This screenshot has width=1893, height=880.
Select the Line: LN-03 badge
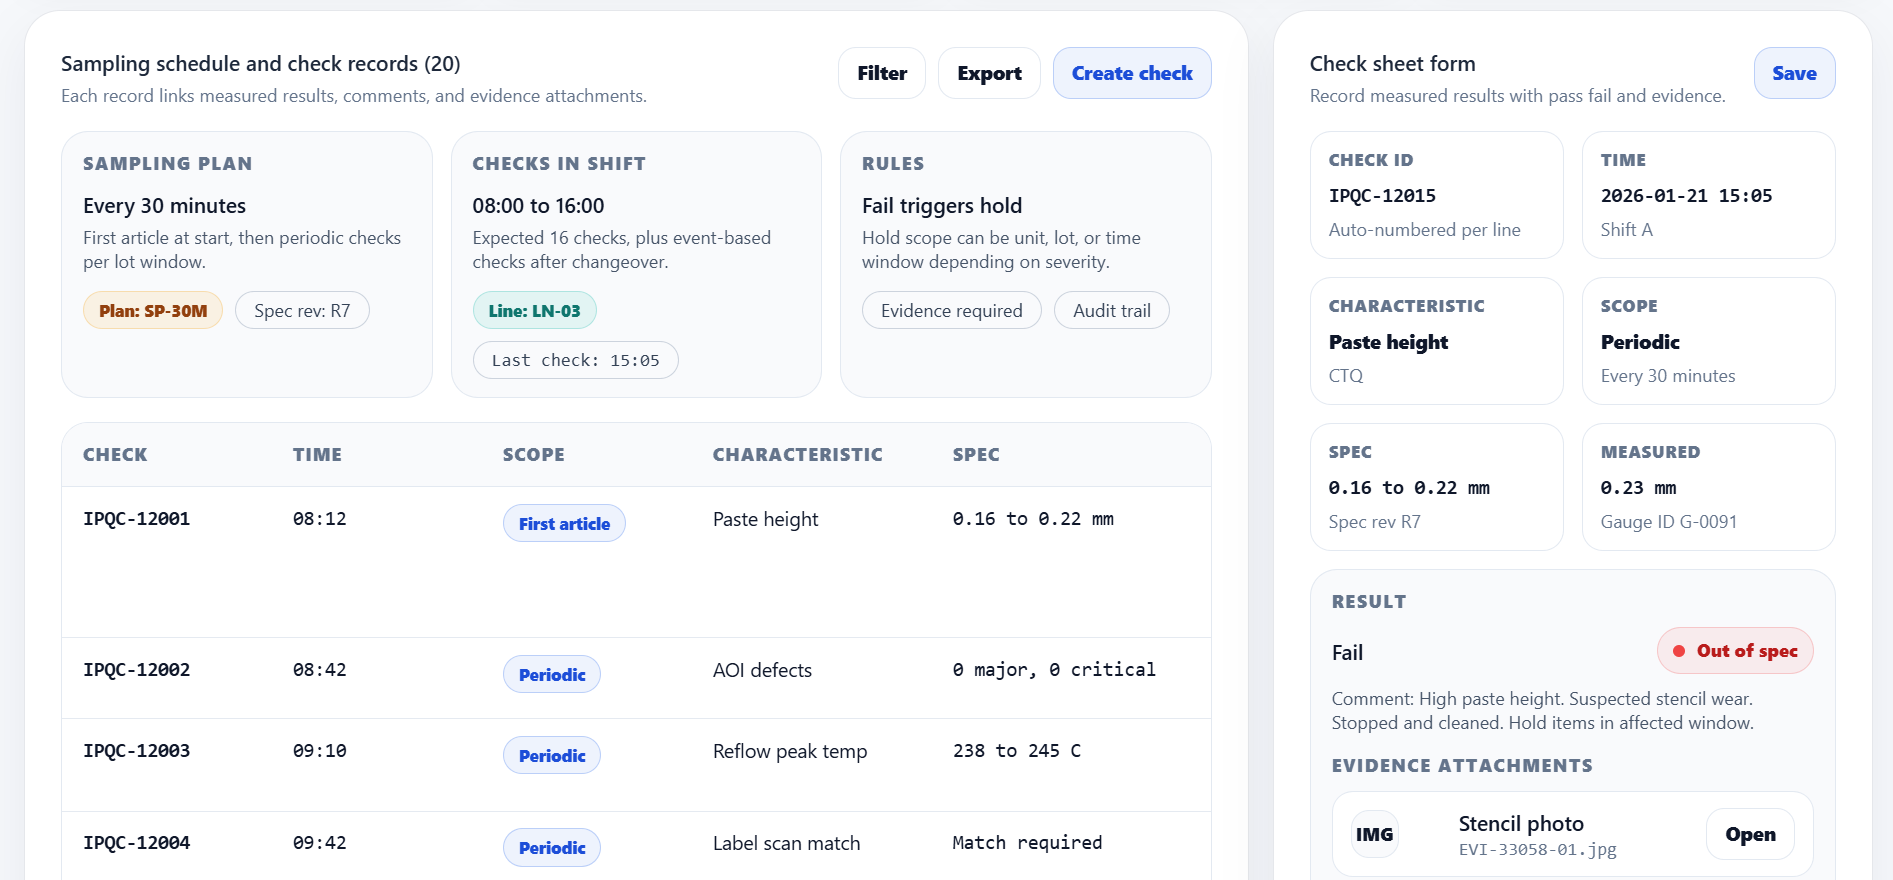pyautogui.click(x=534, y=311)
